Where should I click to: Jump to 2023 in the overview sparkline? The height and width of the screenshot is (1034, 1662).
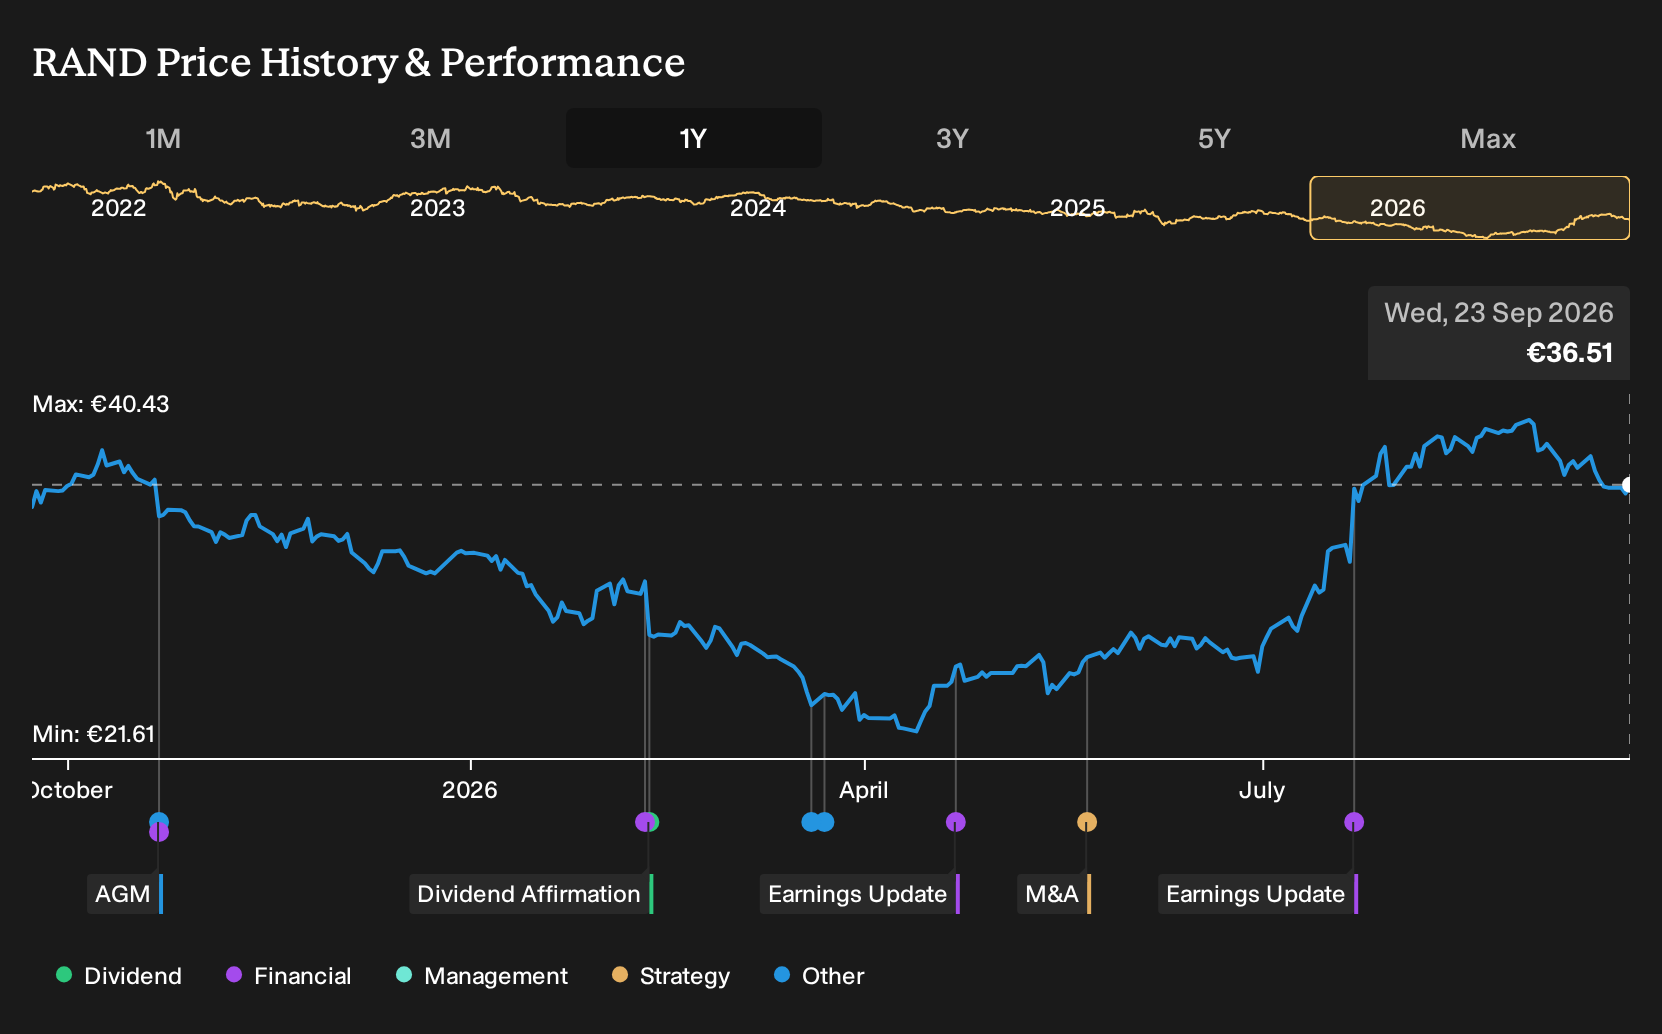[x=437, y=208]
